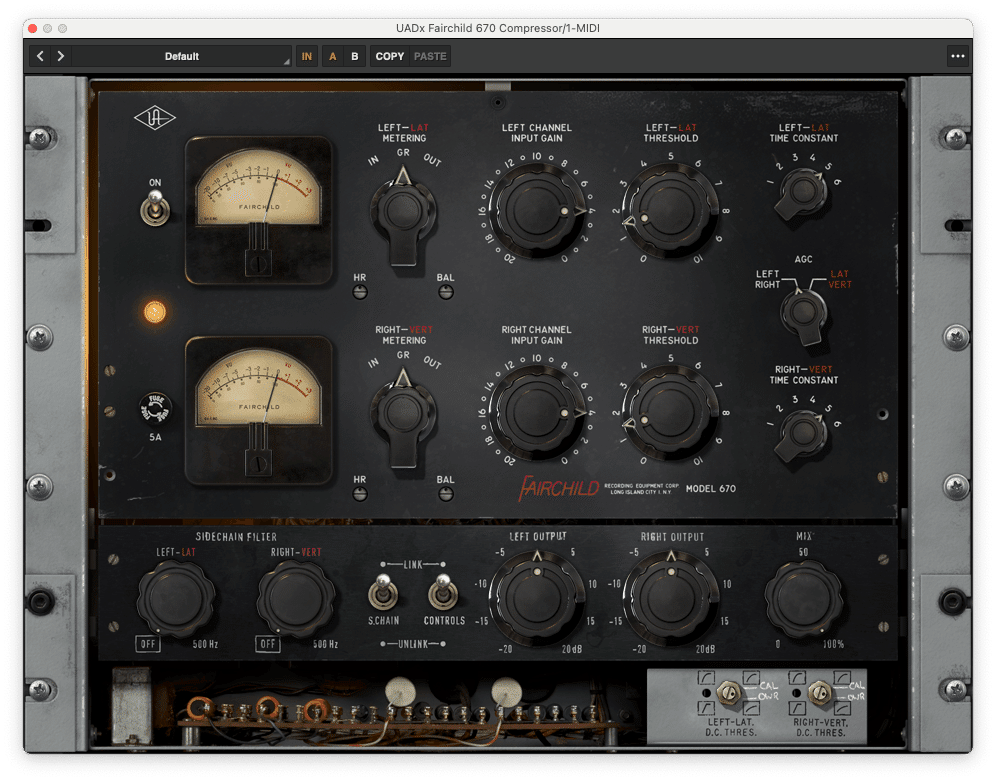Viewport: 996px width, 781px height.
Task: Click the Right Output knob
Action: coord(671,598)
